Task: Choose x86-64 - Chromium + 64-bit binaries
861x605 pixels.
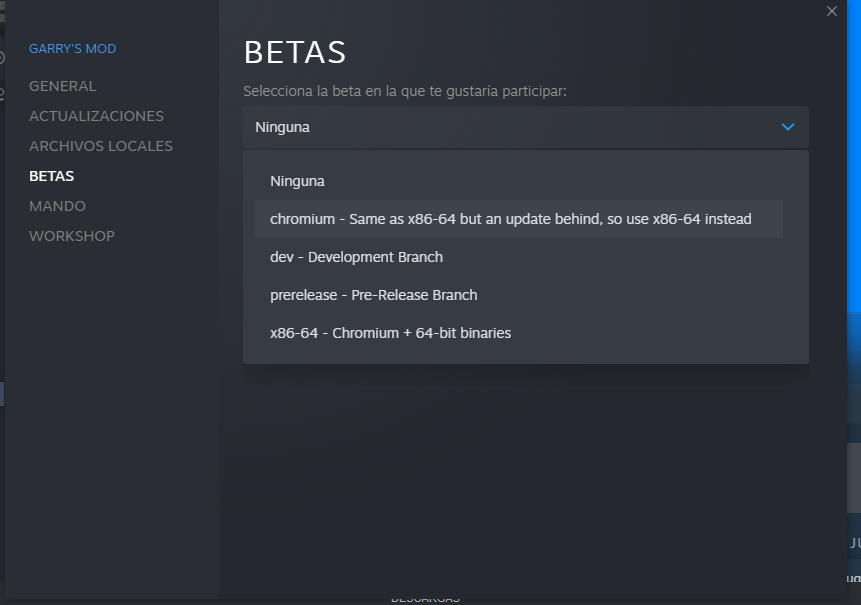Action: tap(390, 333)
